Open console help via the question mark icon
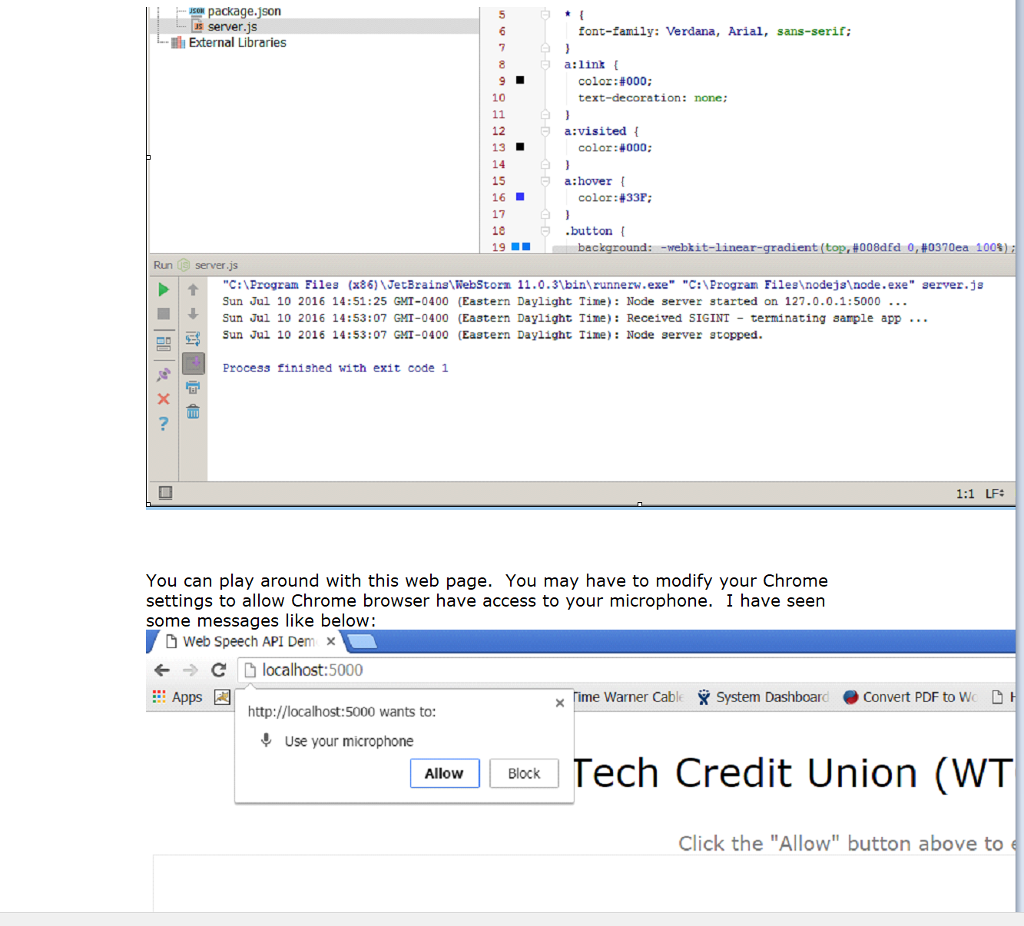Screen dimensions: 1024x926 pyautogui.click(x=162, y=424)
